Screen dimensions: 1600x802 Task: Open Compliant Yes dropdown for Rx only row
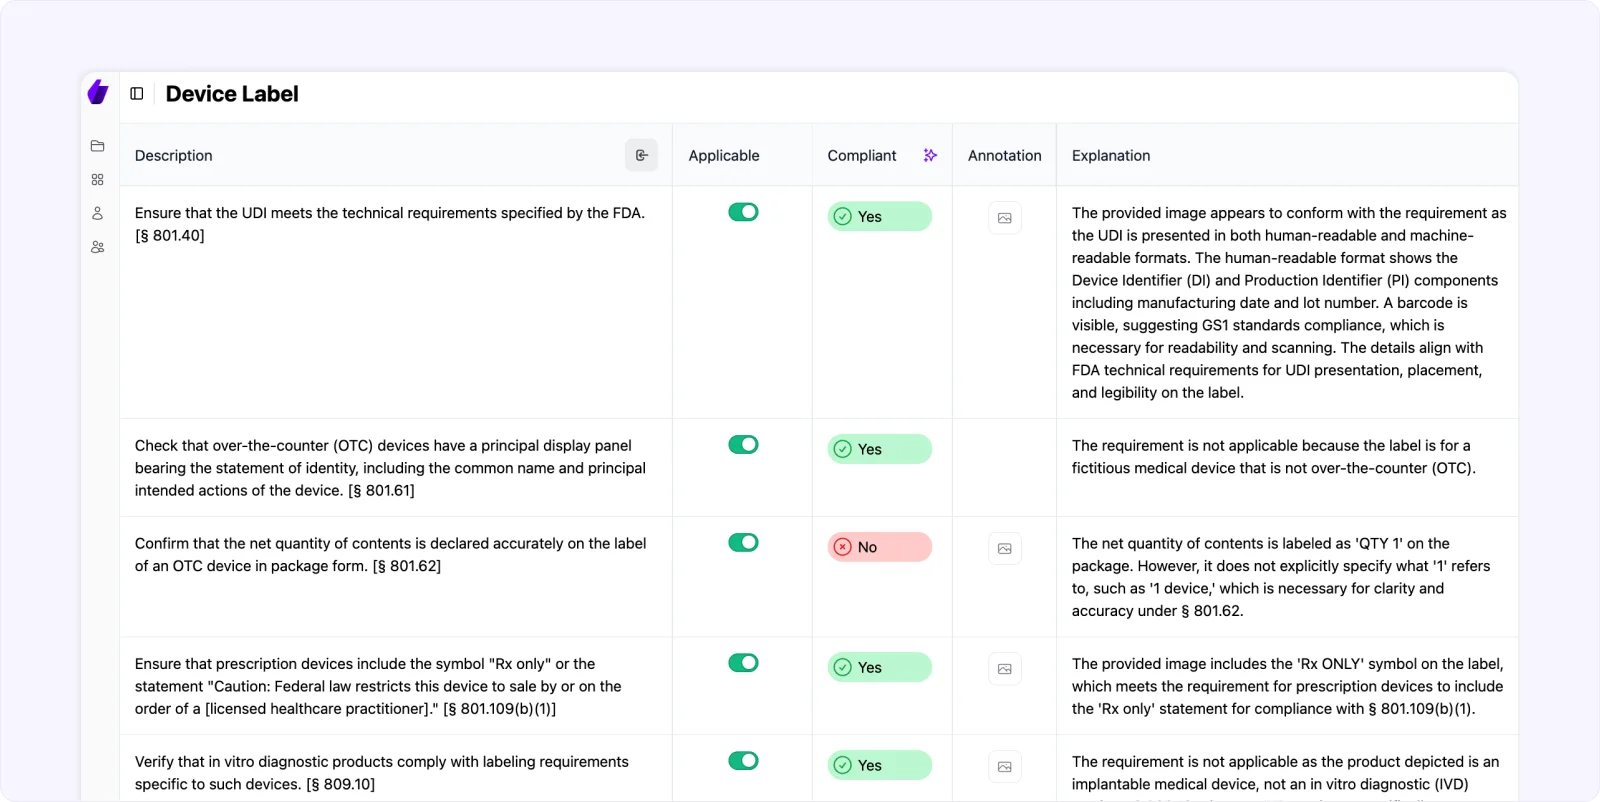(879, 667)
